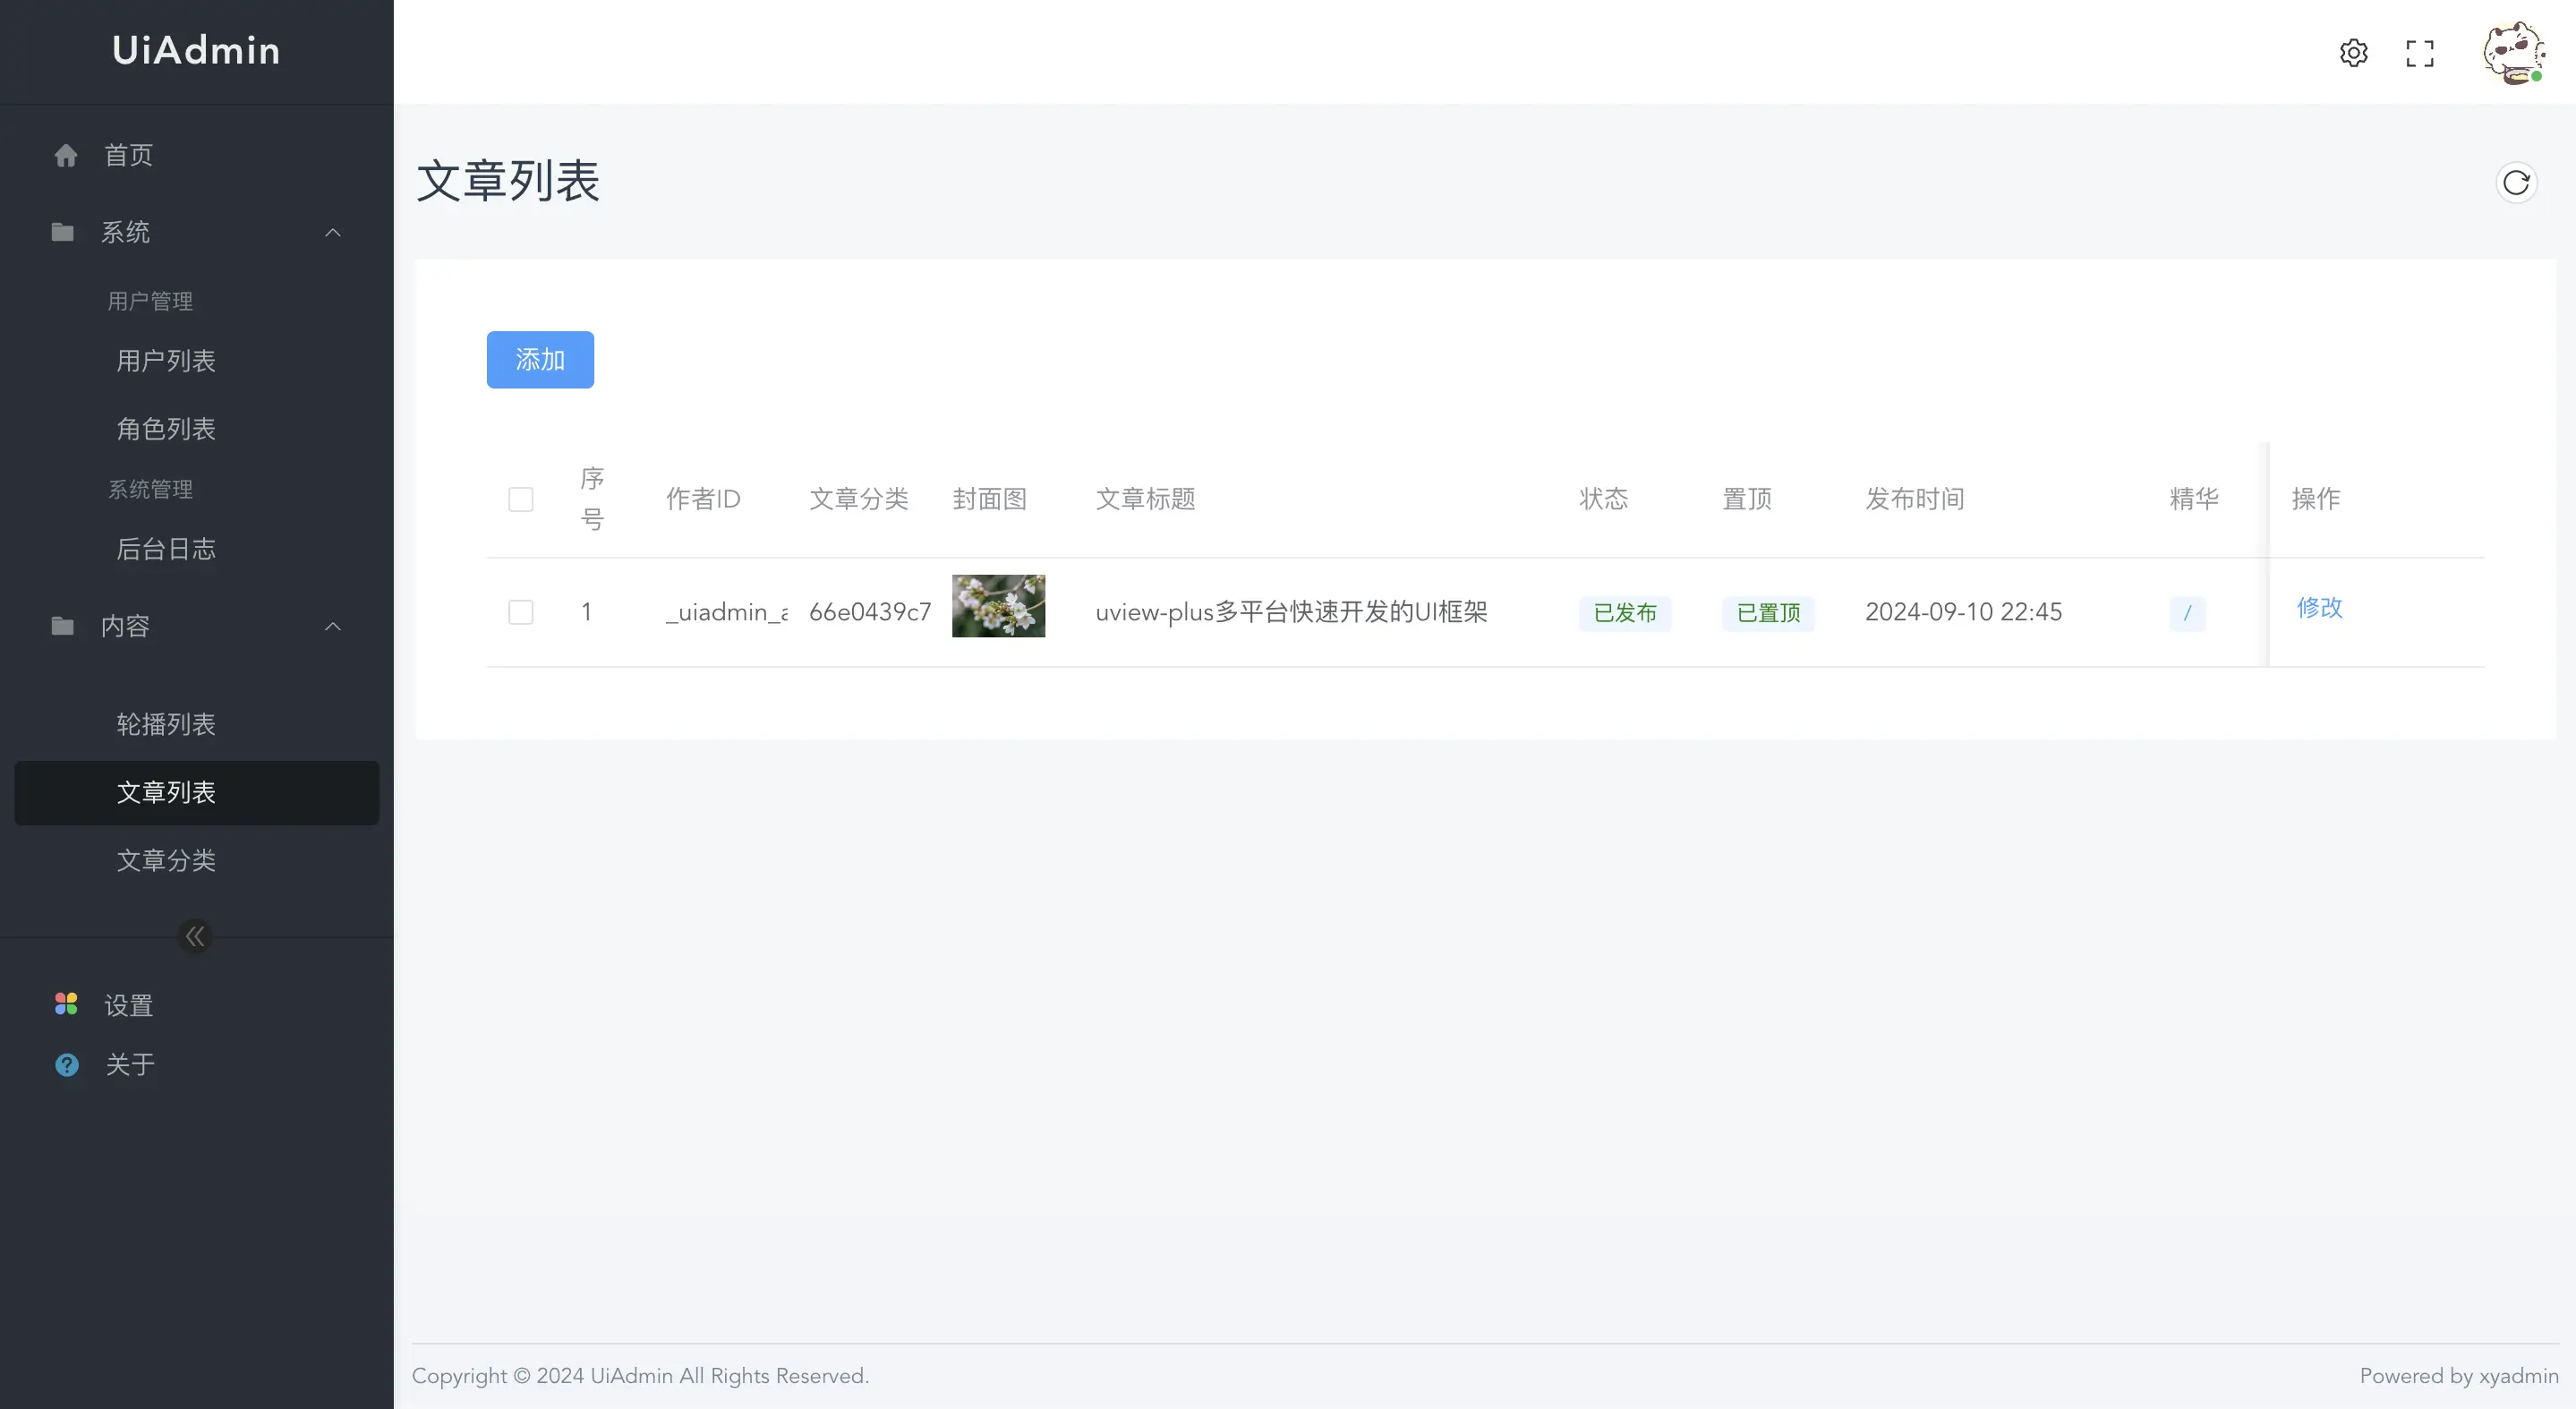
Task: Collapse the 系统 menu group chevron
Action: click(x=333, y=233)
